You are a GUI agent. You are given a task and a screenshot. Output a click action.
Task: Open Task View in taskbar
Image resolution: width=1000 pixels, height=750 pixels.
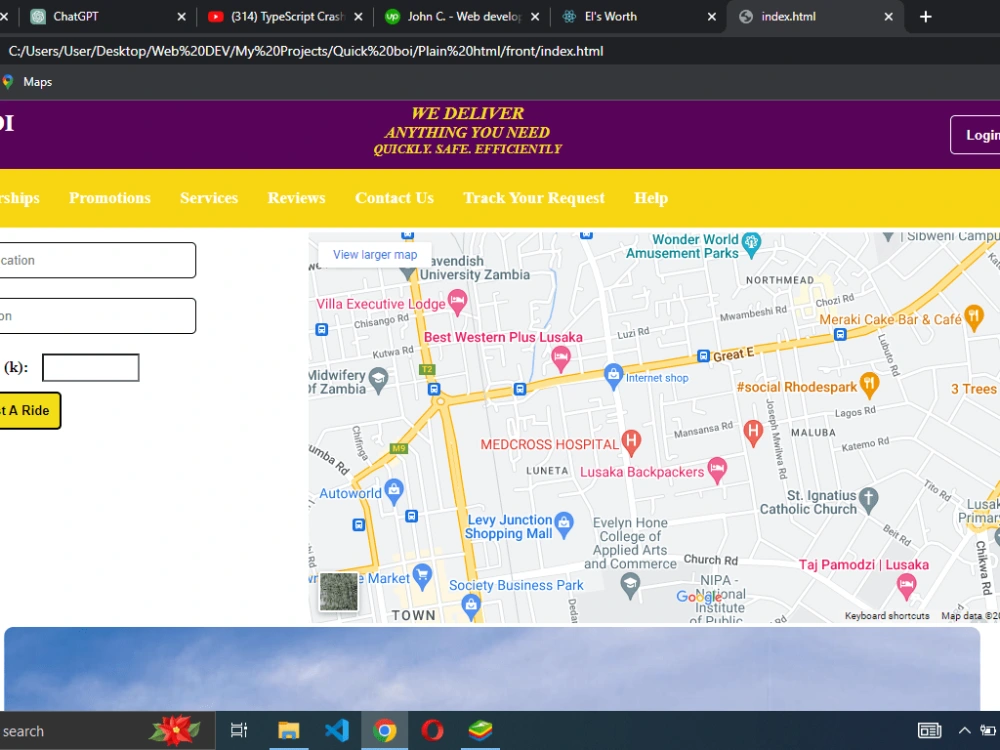(239, 731)
